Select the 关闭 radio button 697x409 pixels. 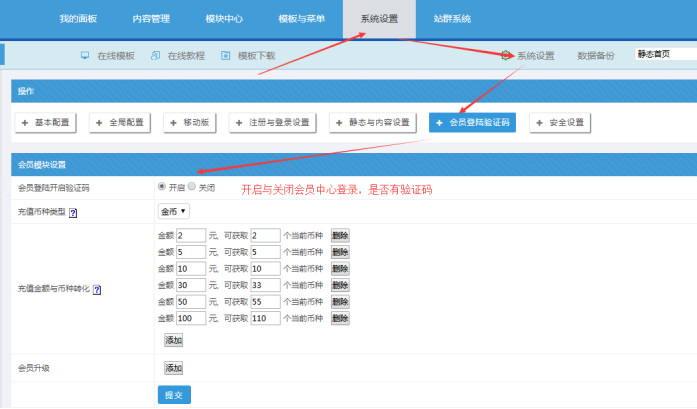(x=193, y=186)
